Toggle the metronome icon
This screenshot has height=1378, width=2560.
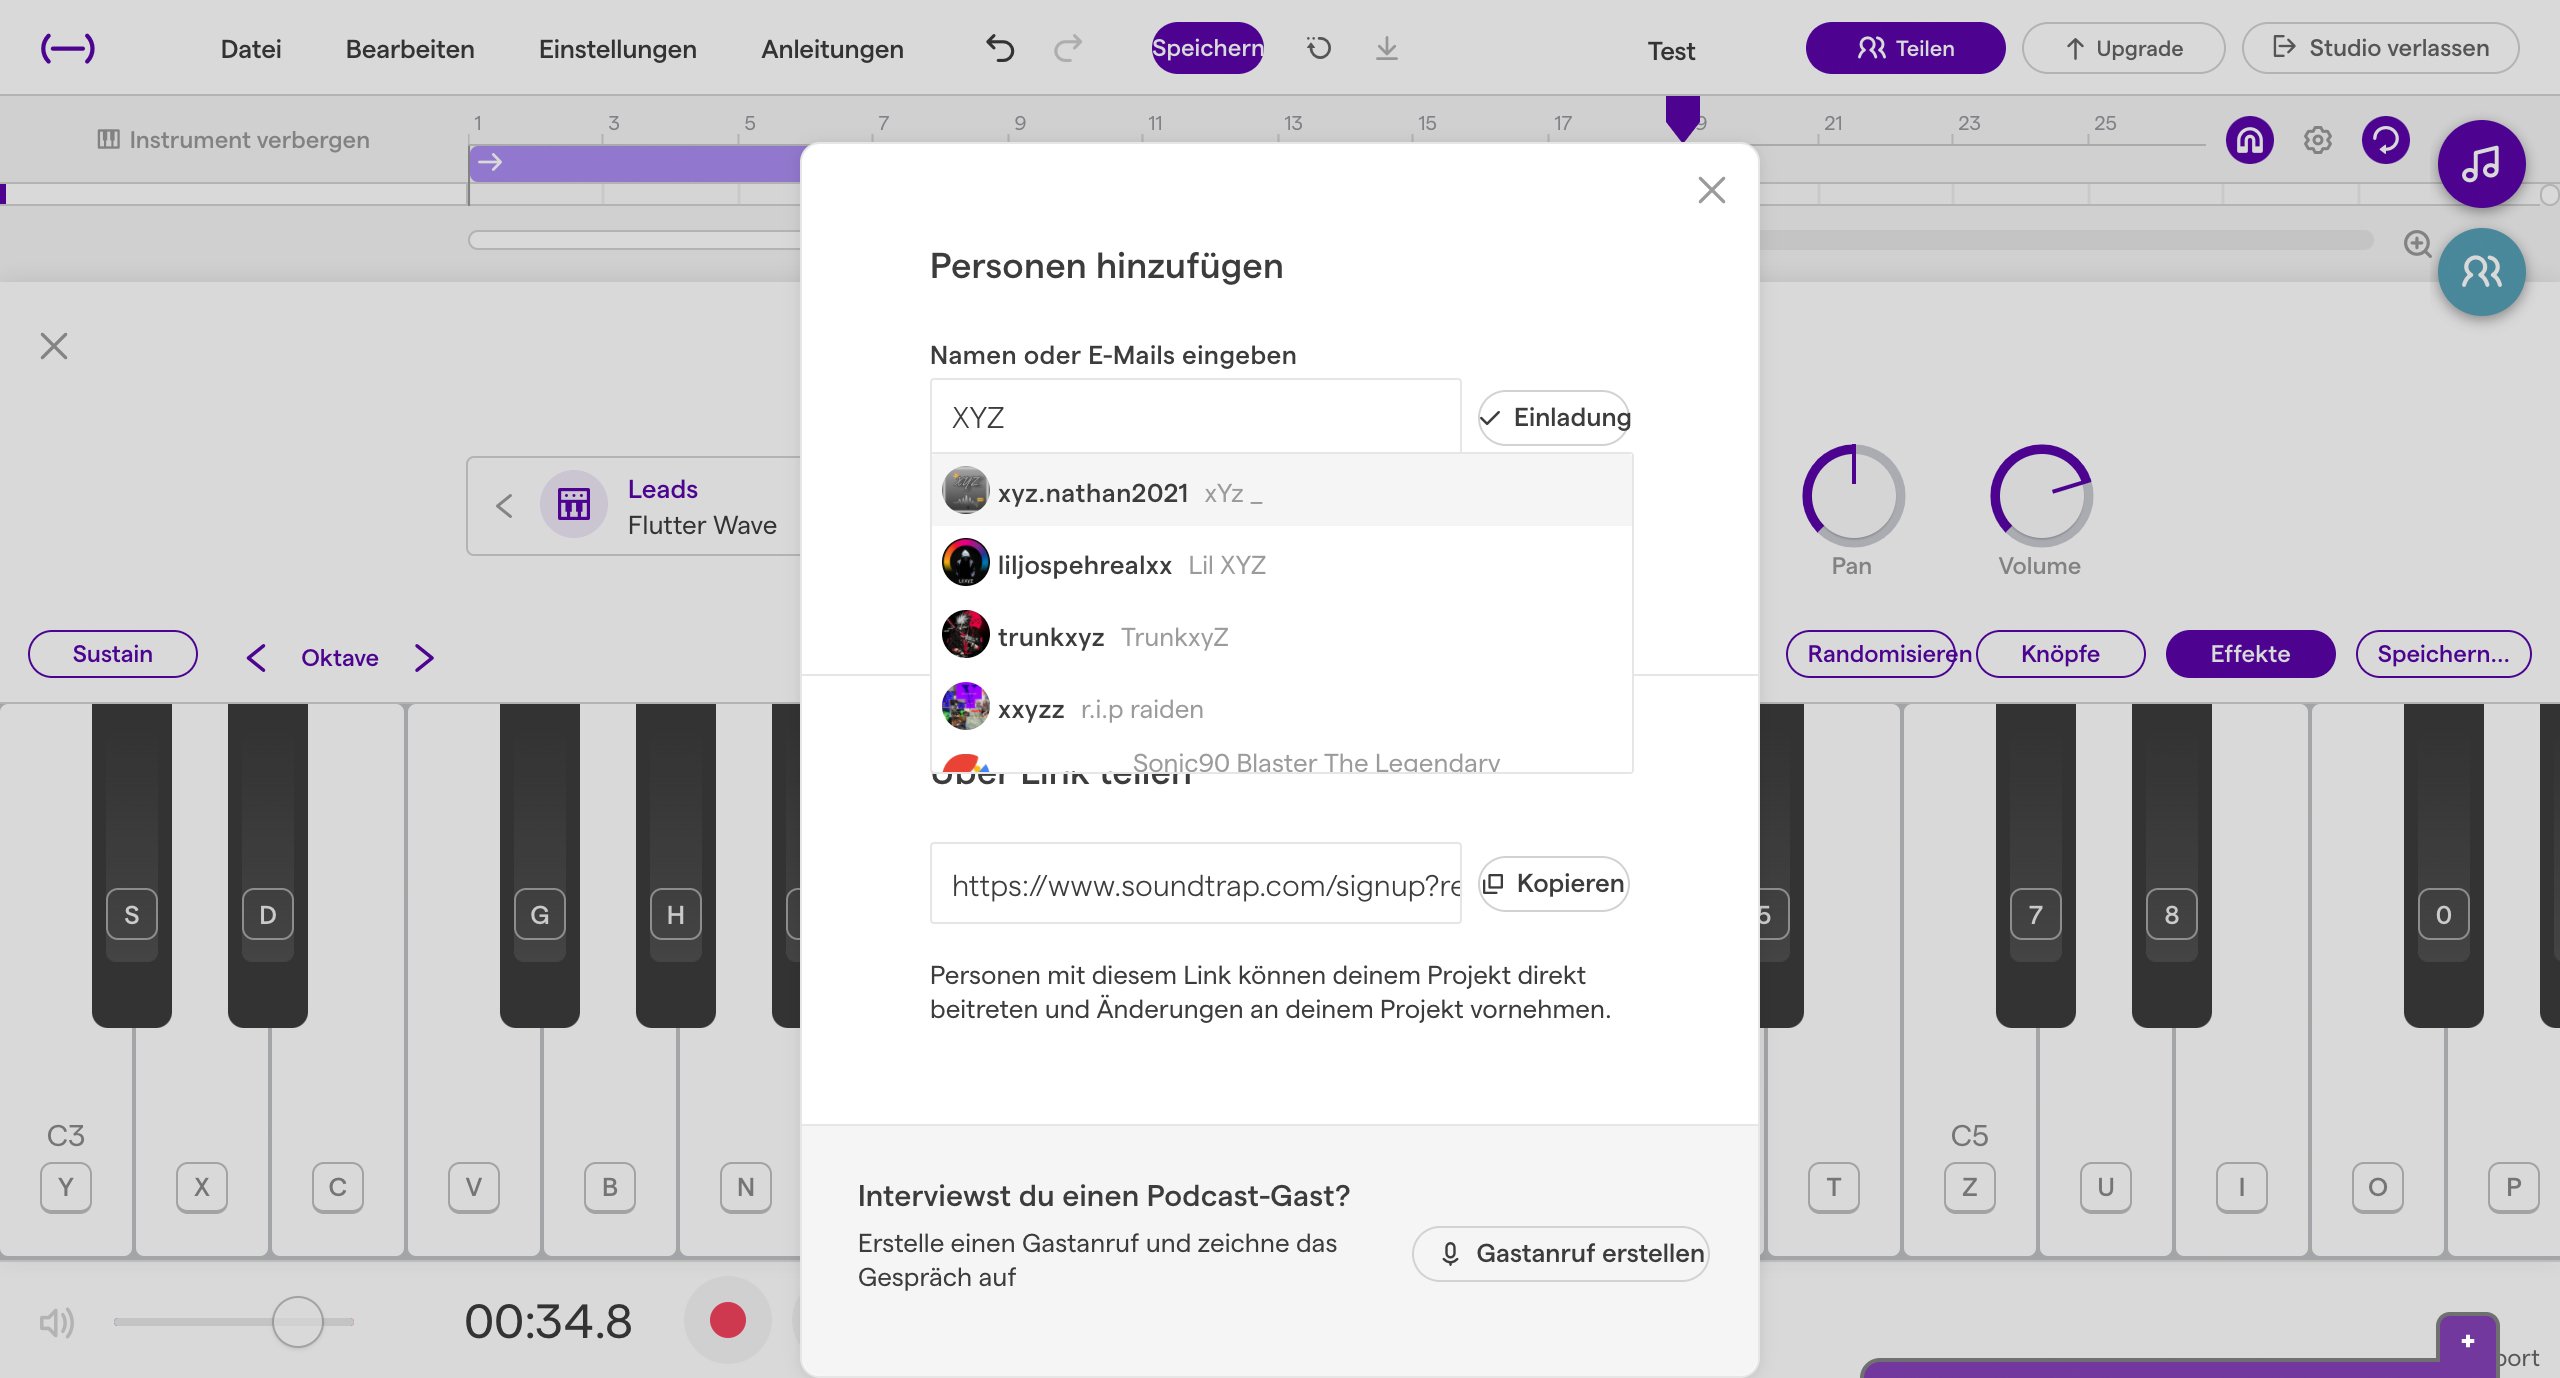click(2249, 140)
